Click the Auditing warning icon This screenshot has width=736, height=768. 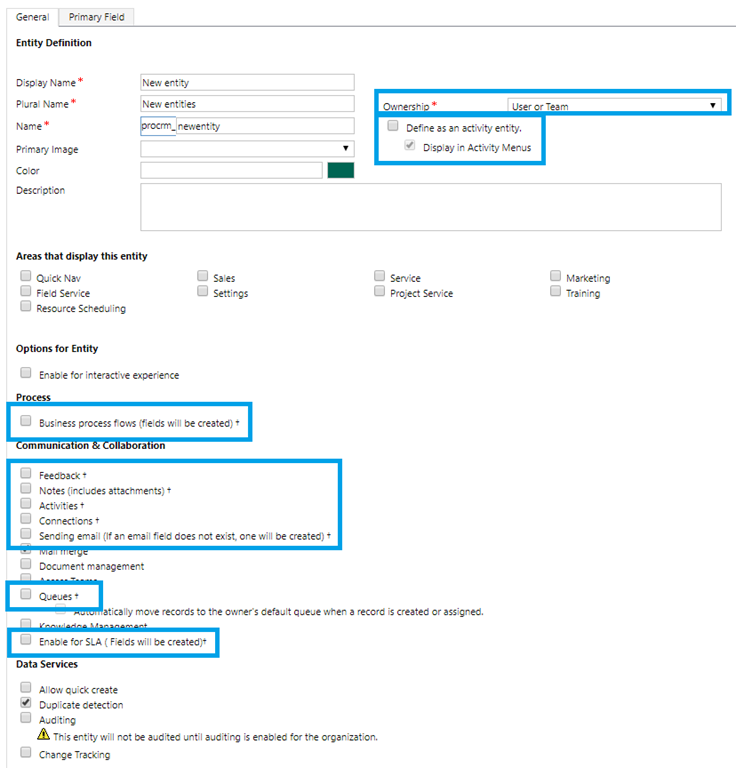[43, 735]
